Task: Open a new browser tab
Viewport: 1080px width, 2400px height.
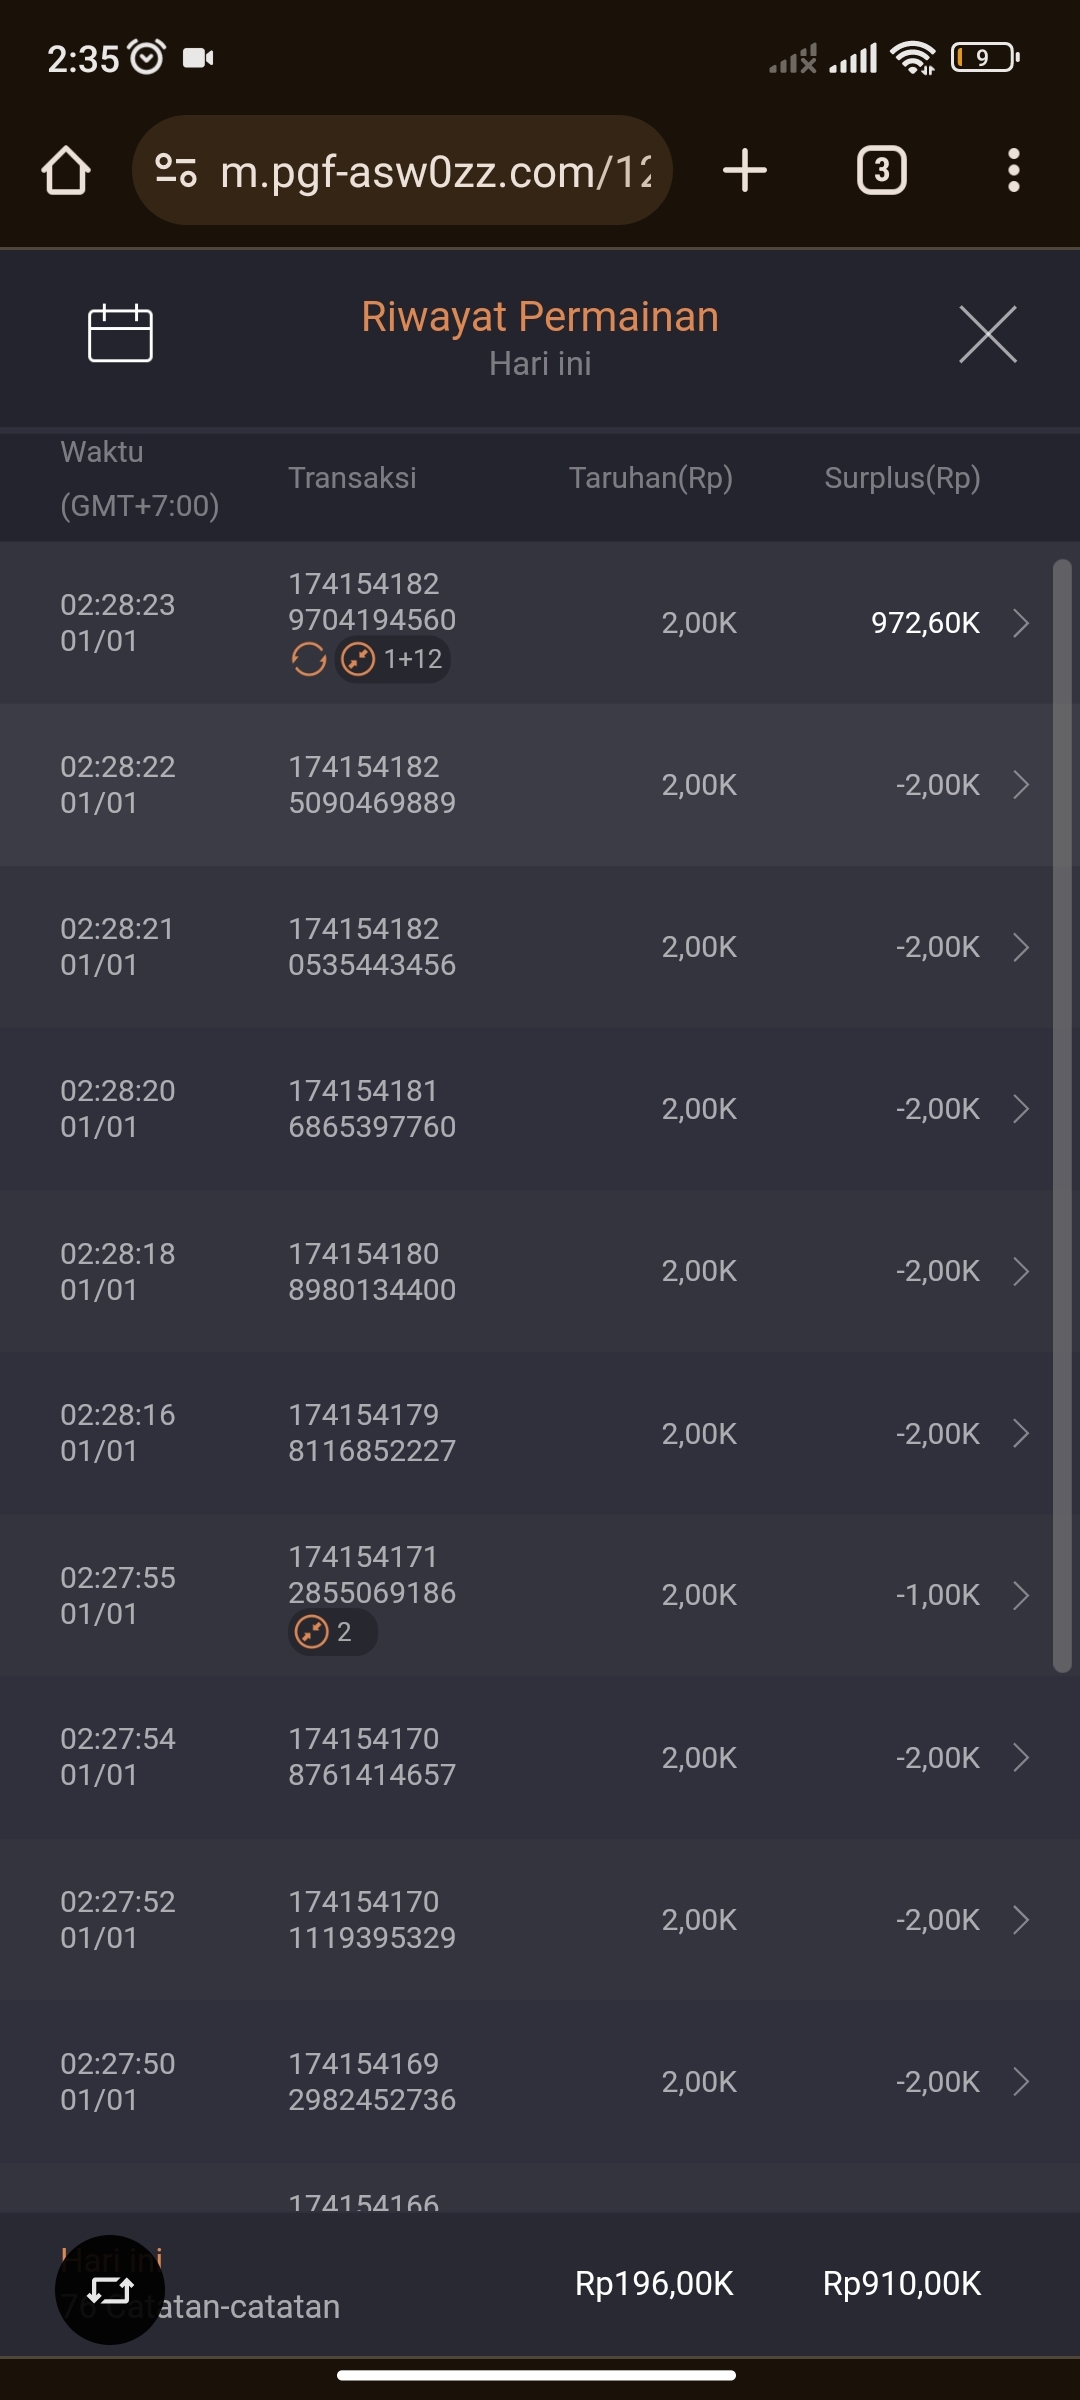Action: [x=745, y=171]
